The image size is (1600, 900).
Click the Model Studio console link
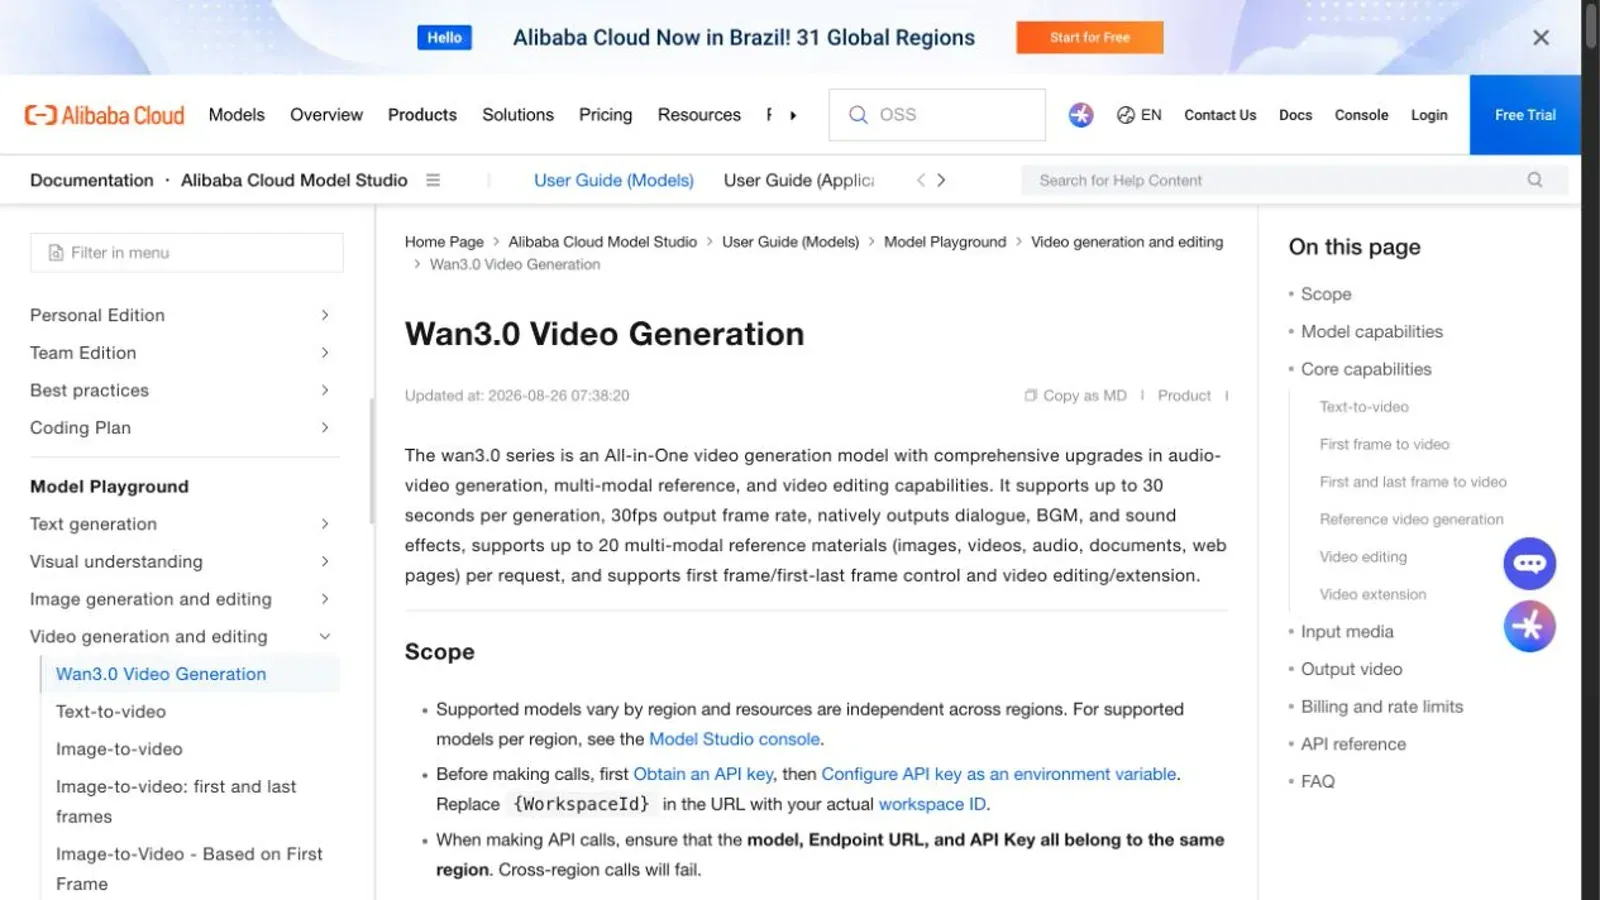point(734,739)
